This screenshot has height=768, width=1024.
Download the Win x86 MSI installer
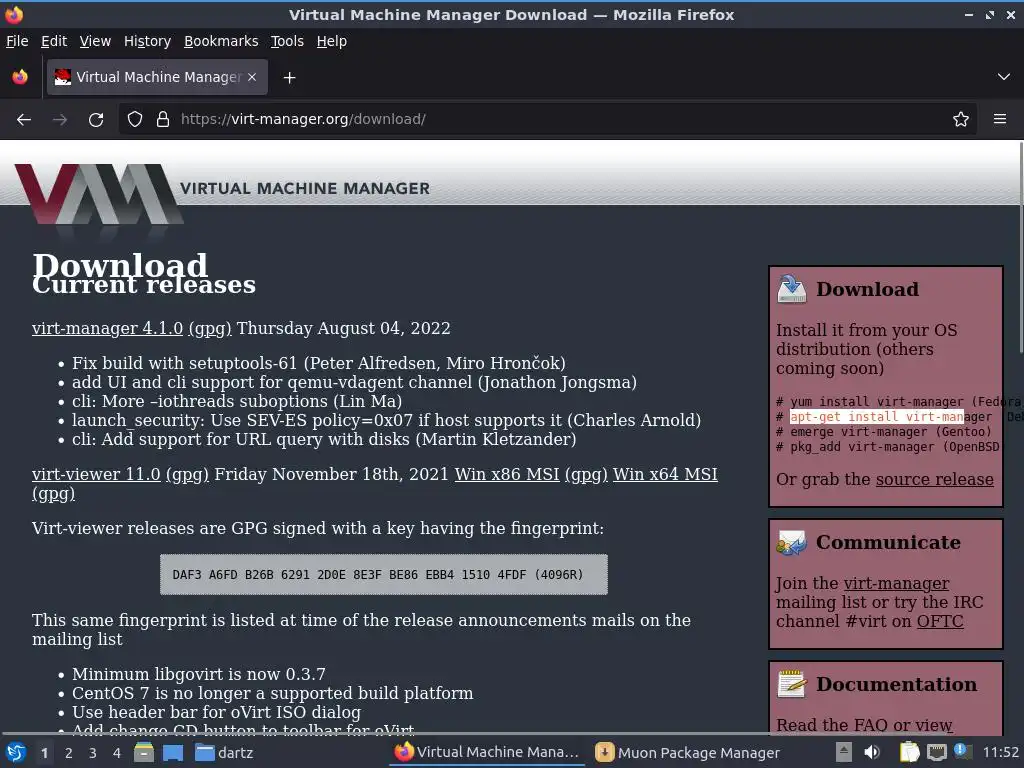pyautogui.click(x=507, y=474)
